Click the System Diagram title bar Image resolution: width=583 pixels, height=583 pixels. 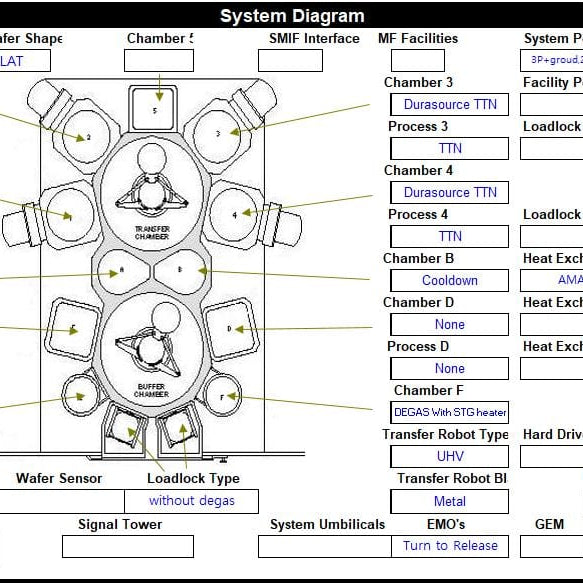click(292, 16)
